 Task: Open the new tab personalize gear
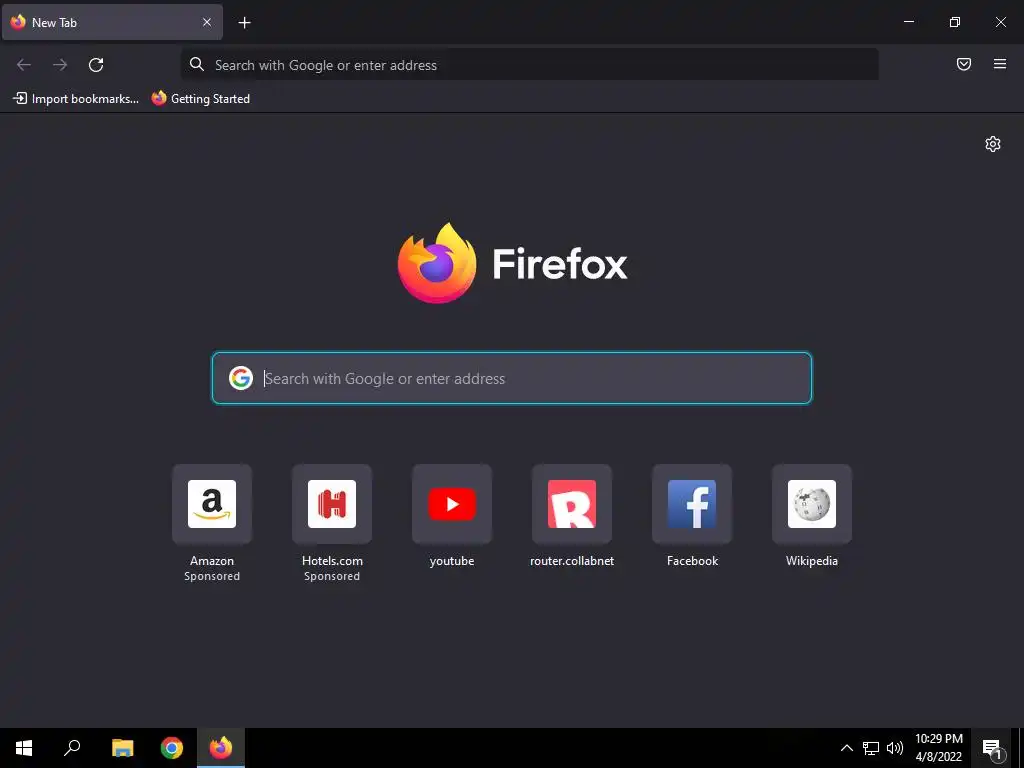click(x=993, y=144)
